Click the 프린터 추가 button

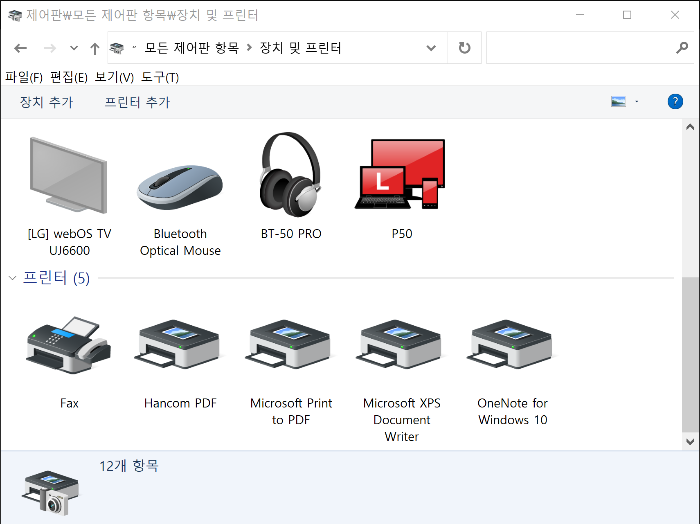(137, 102)
